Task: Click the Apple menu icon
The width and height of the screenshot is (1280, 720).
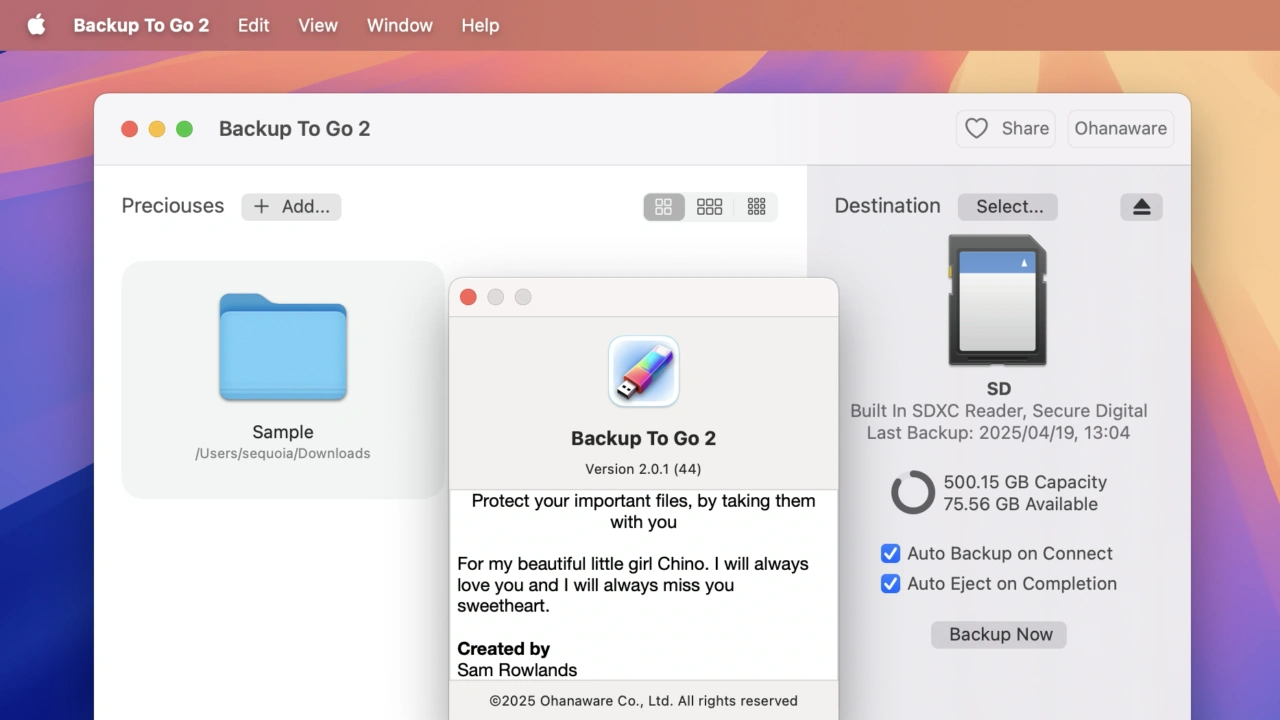Action: point(36,25)
